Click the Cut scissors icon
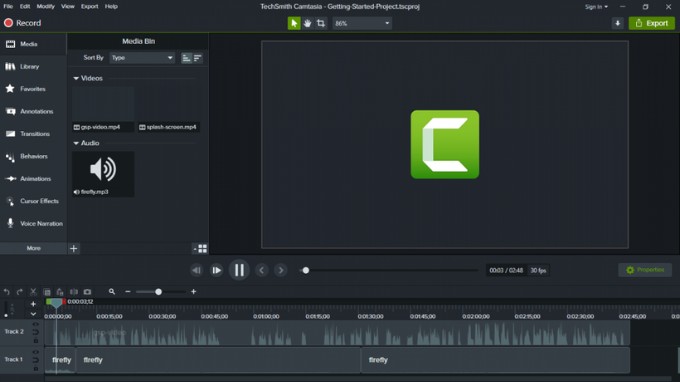Screen dimensions: 680x382 33,292
